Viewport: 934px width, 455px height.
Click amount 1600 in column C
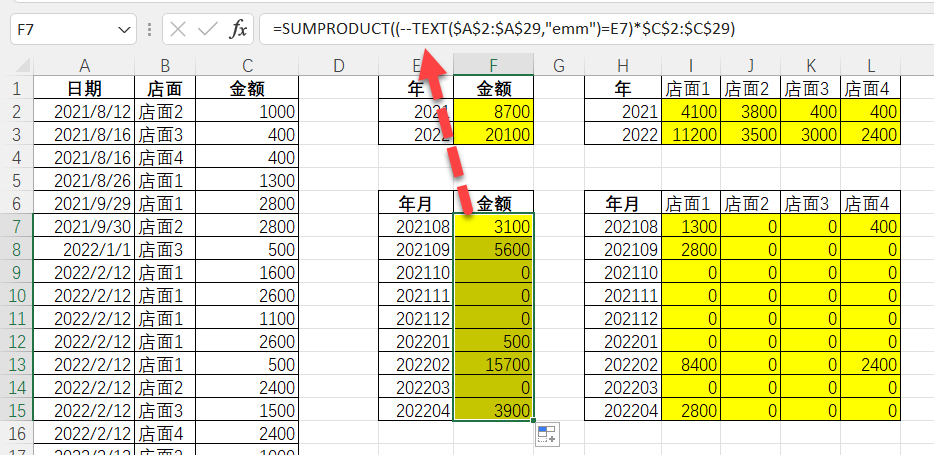247,272
